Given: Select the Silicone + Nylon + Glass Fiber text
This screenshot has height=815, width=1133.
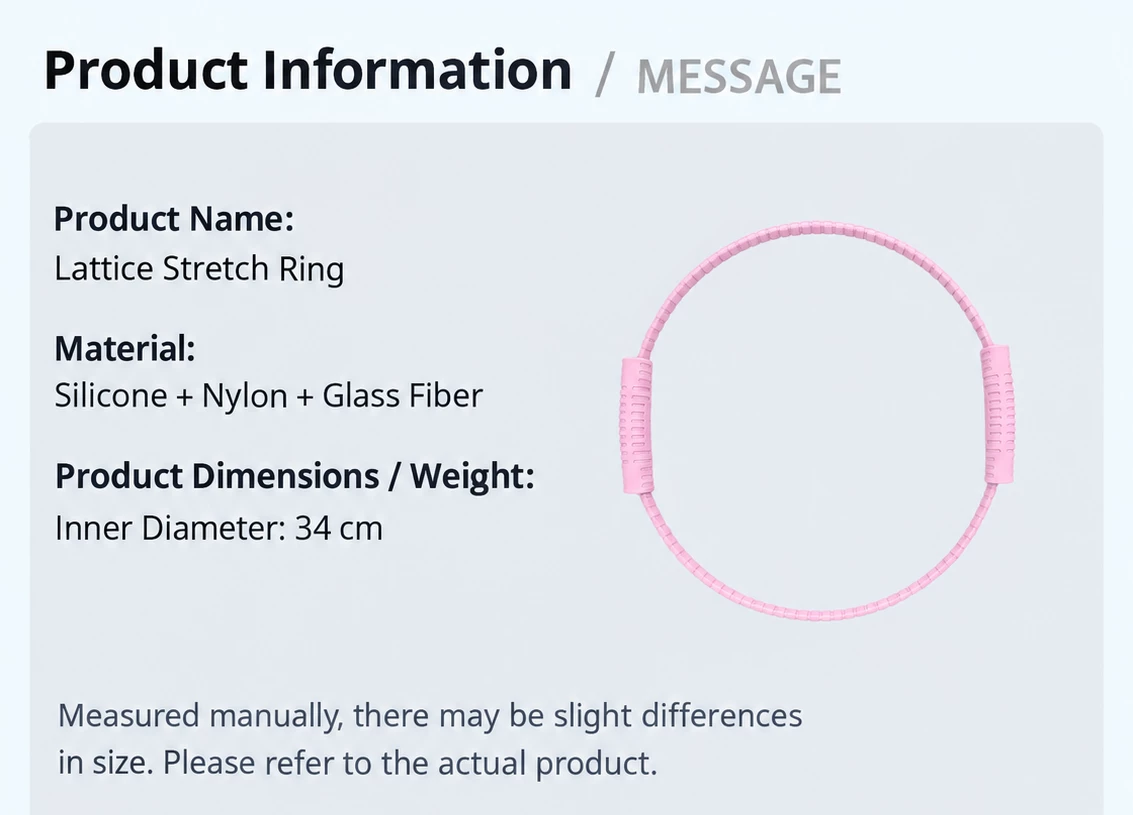Looking at the screenshot, I should click(269, 396).
